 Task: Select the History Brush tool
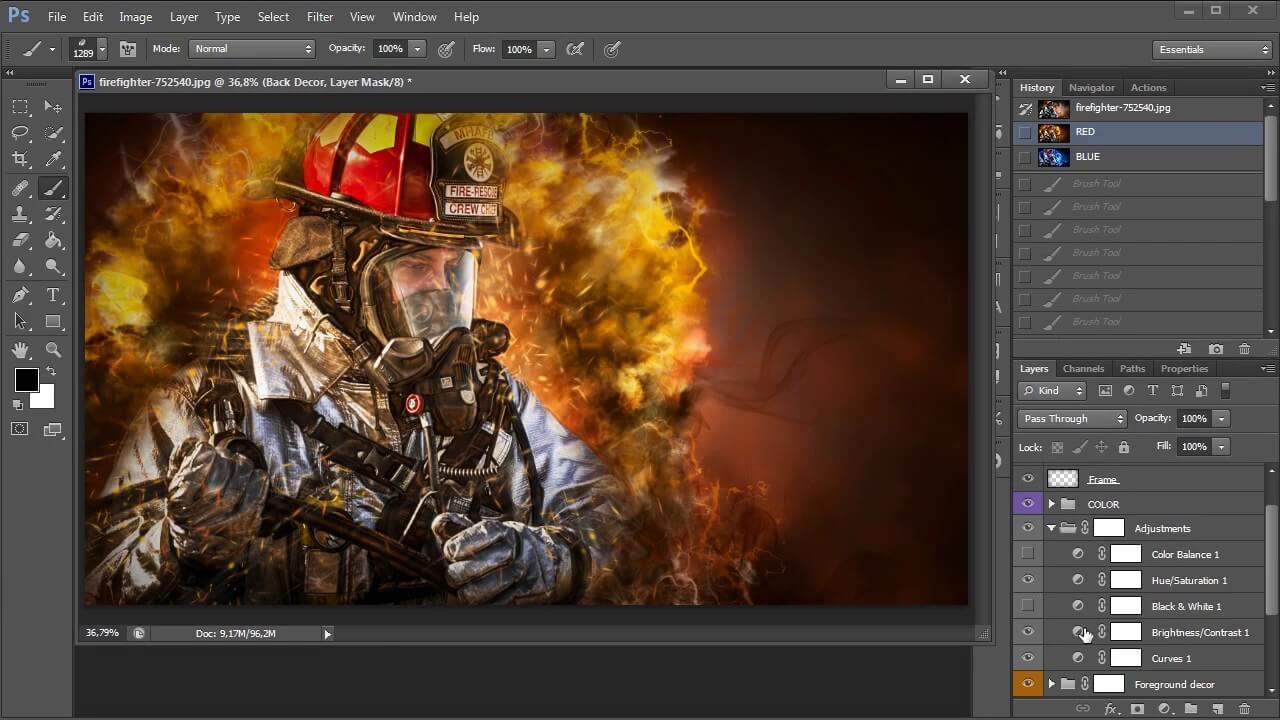click(54, 214)
